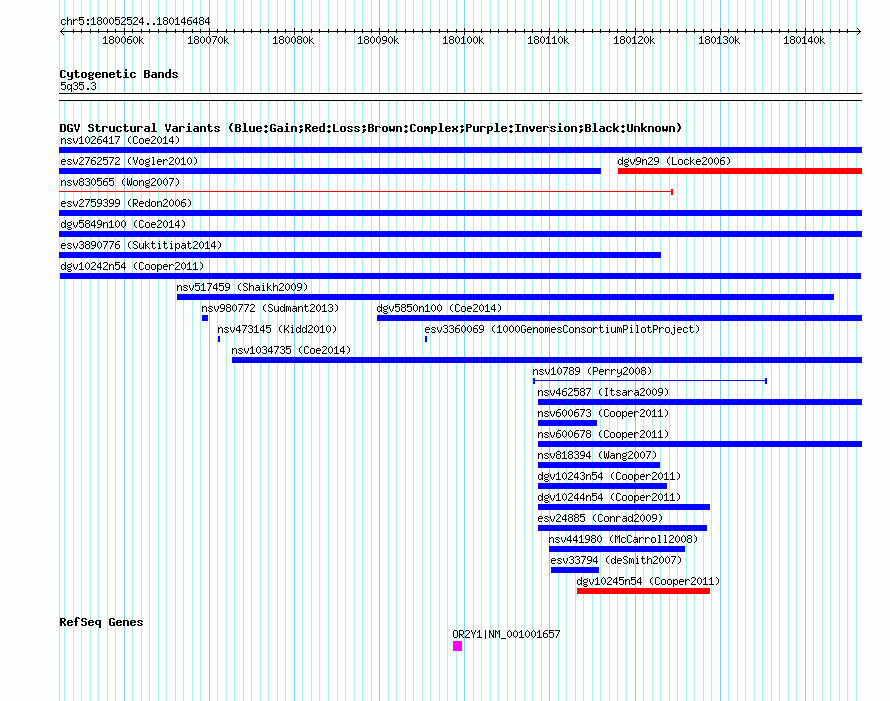Viewport: 890px width, 701px height.
Task: Open dgv10243n54 (Cooper2011) label
Action: pyautogui.click(x=609, y=476)
